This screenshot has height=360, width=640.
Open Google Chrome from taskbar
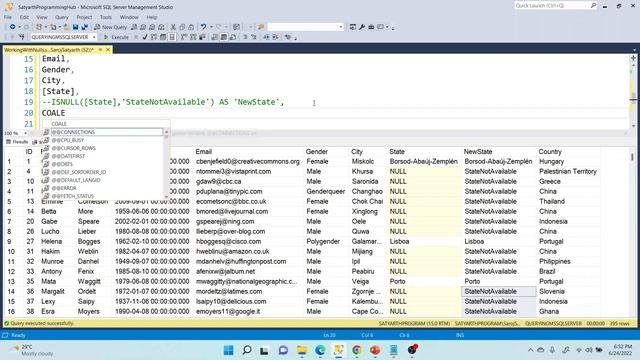click(x=357, y=350)
